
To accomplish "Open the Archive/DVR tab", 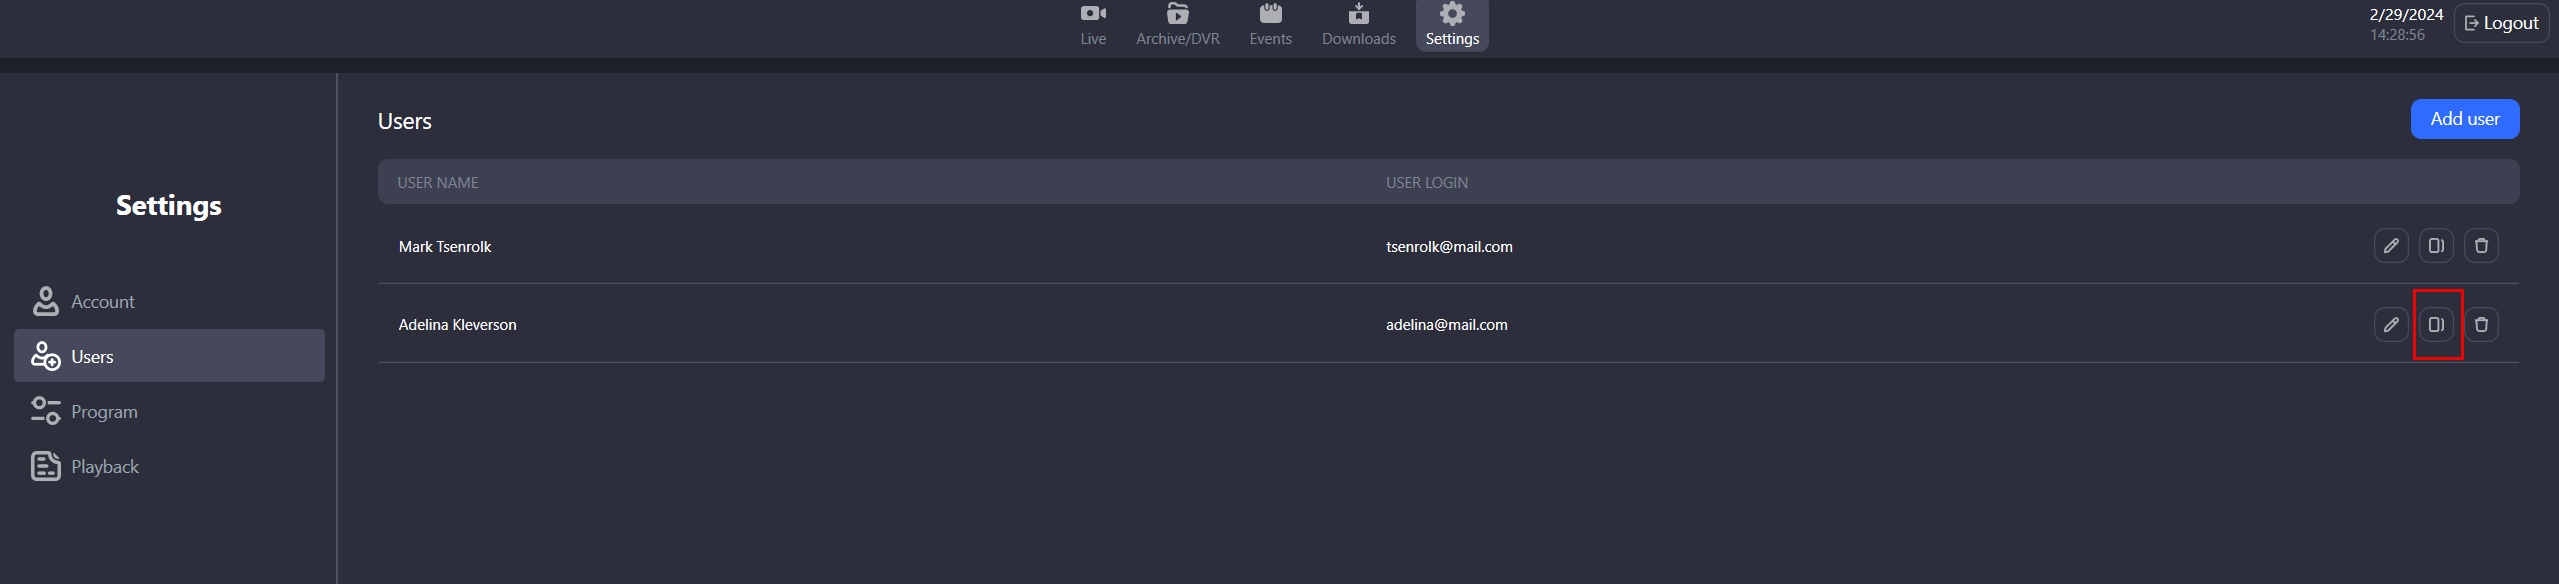I will [x=1177, y=25].
